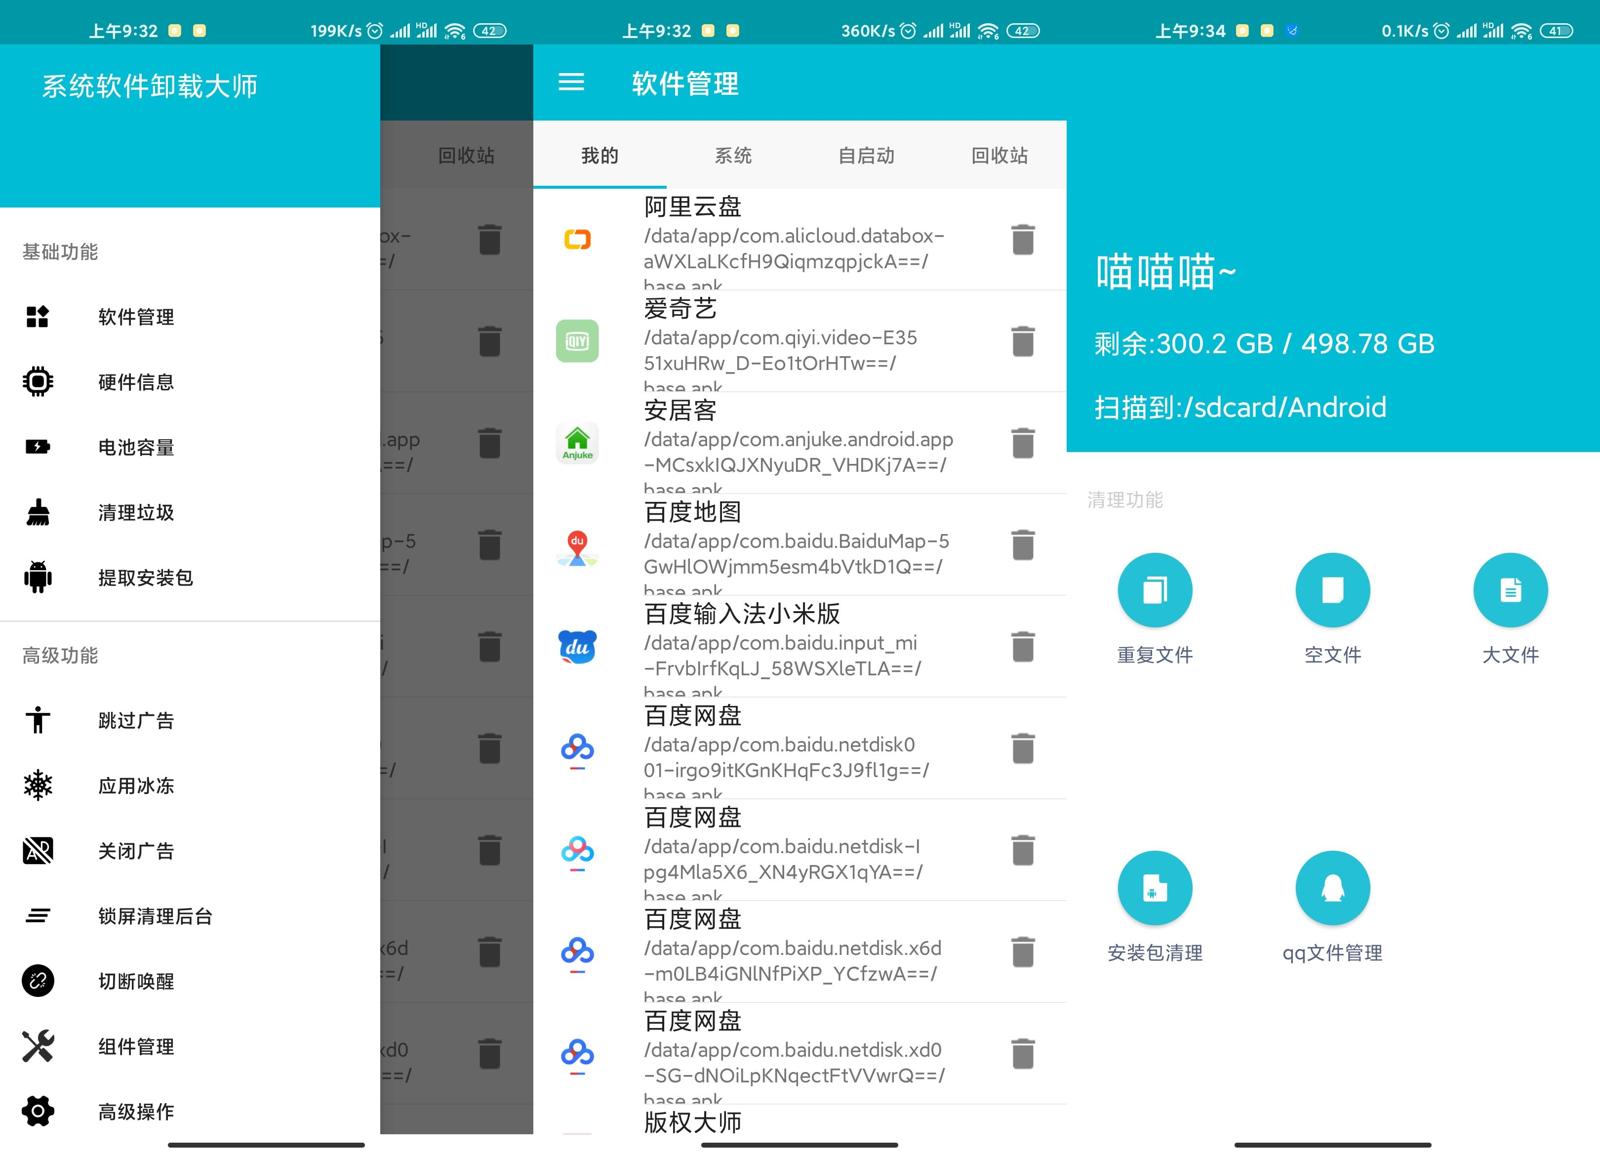Open 电池容量 battery capacity page
This screenshot has width=1600, height=1156.
click(x=135, y=447)
